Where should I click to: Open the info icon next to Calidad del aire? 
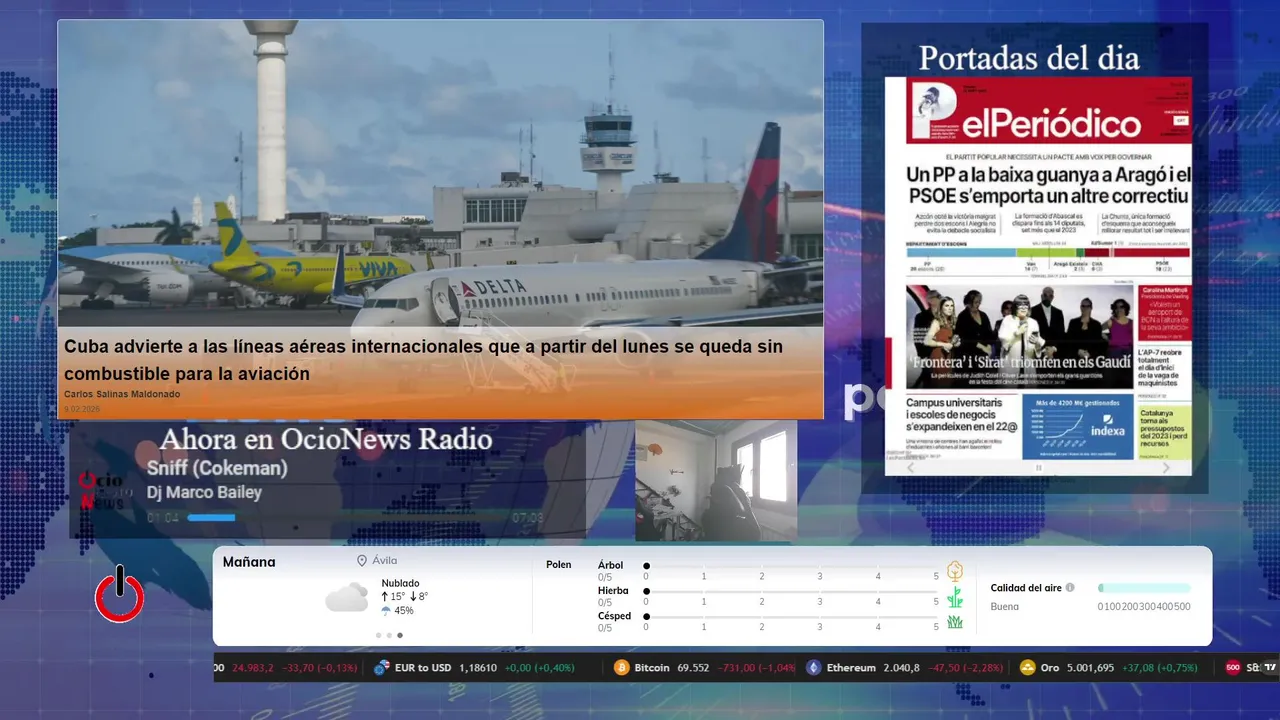pos(1070,588)
